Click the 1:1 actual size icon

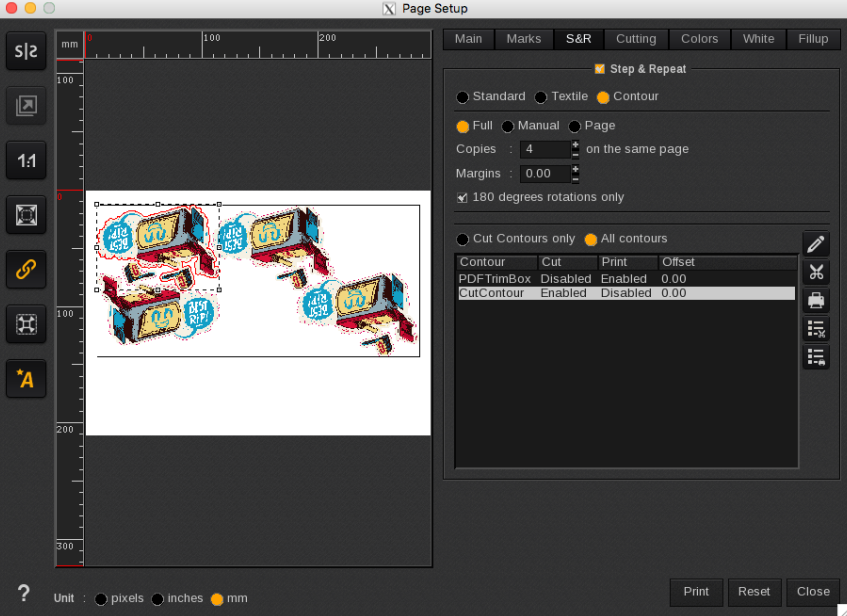pos(26,160)
